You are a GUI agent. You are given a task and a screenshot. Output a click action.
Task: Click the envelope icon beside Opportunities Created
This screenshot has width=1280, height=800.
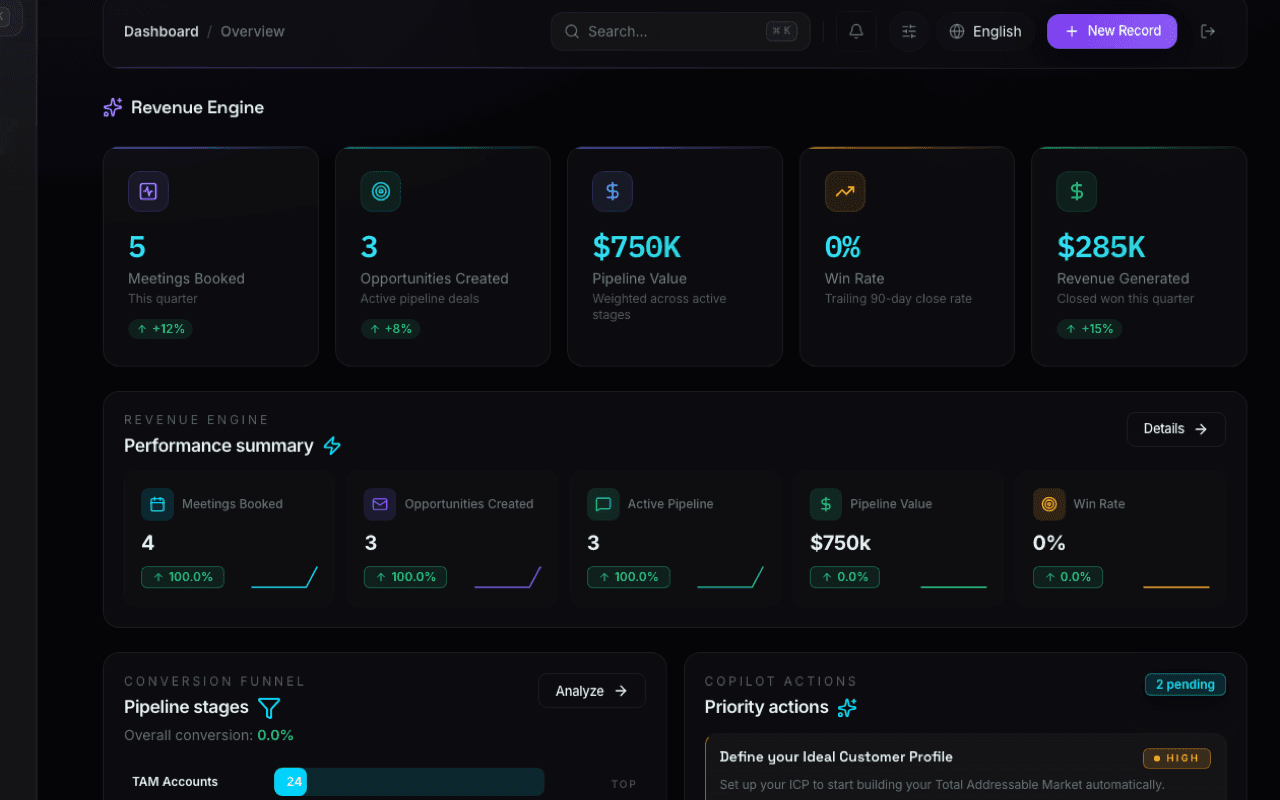pyautogui.click(x=379, y=504)
